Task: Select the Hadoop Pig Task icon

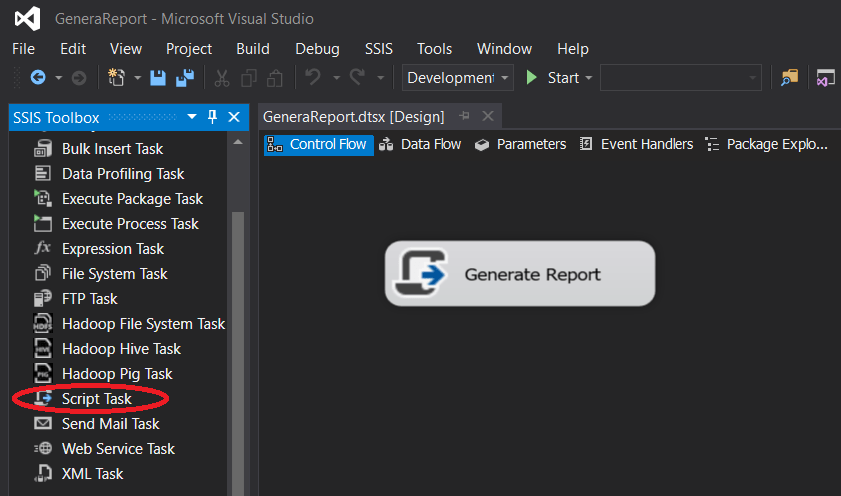Action: click(43, 373)
